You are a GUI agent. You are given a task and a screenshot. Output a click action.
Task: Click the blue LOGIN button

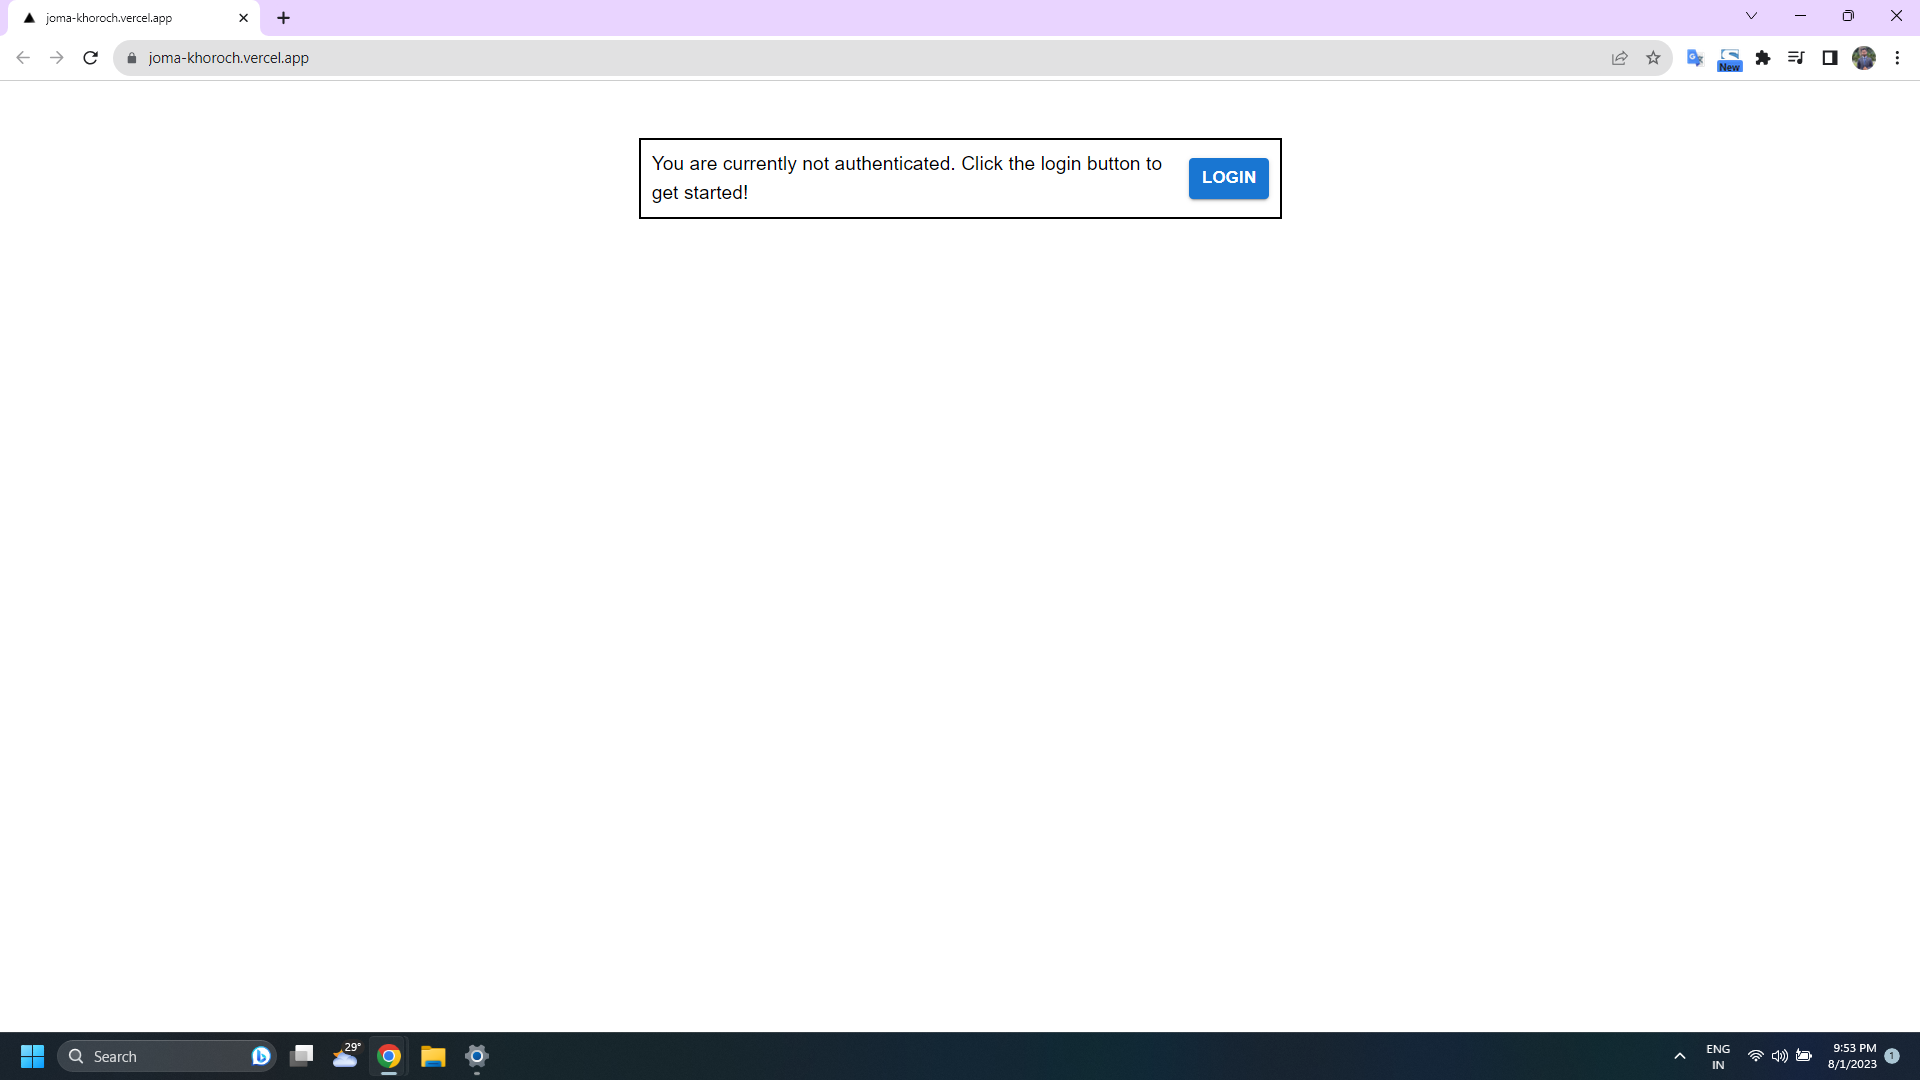[1228, 178]
